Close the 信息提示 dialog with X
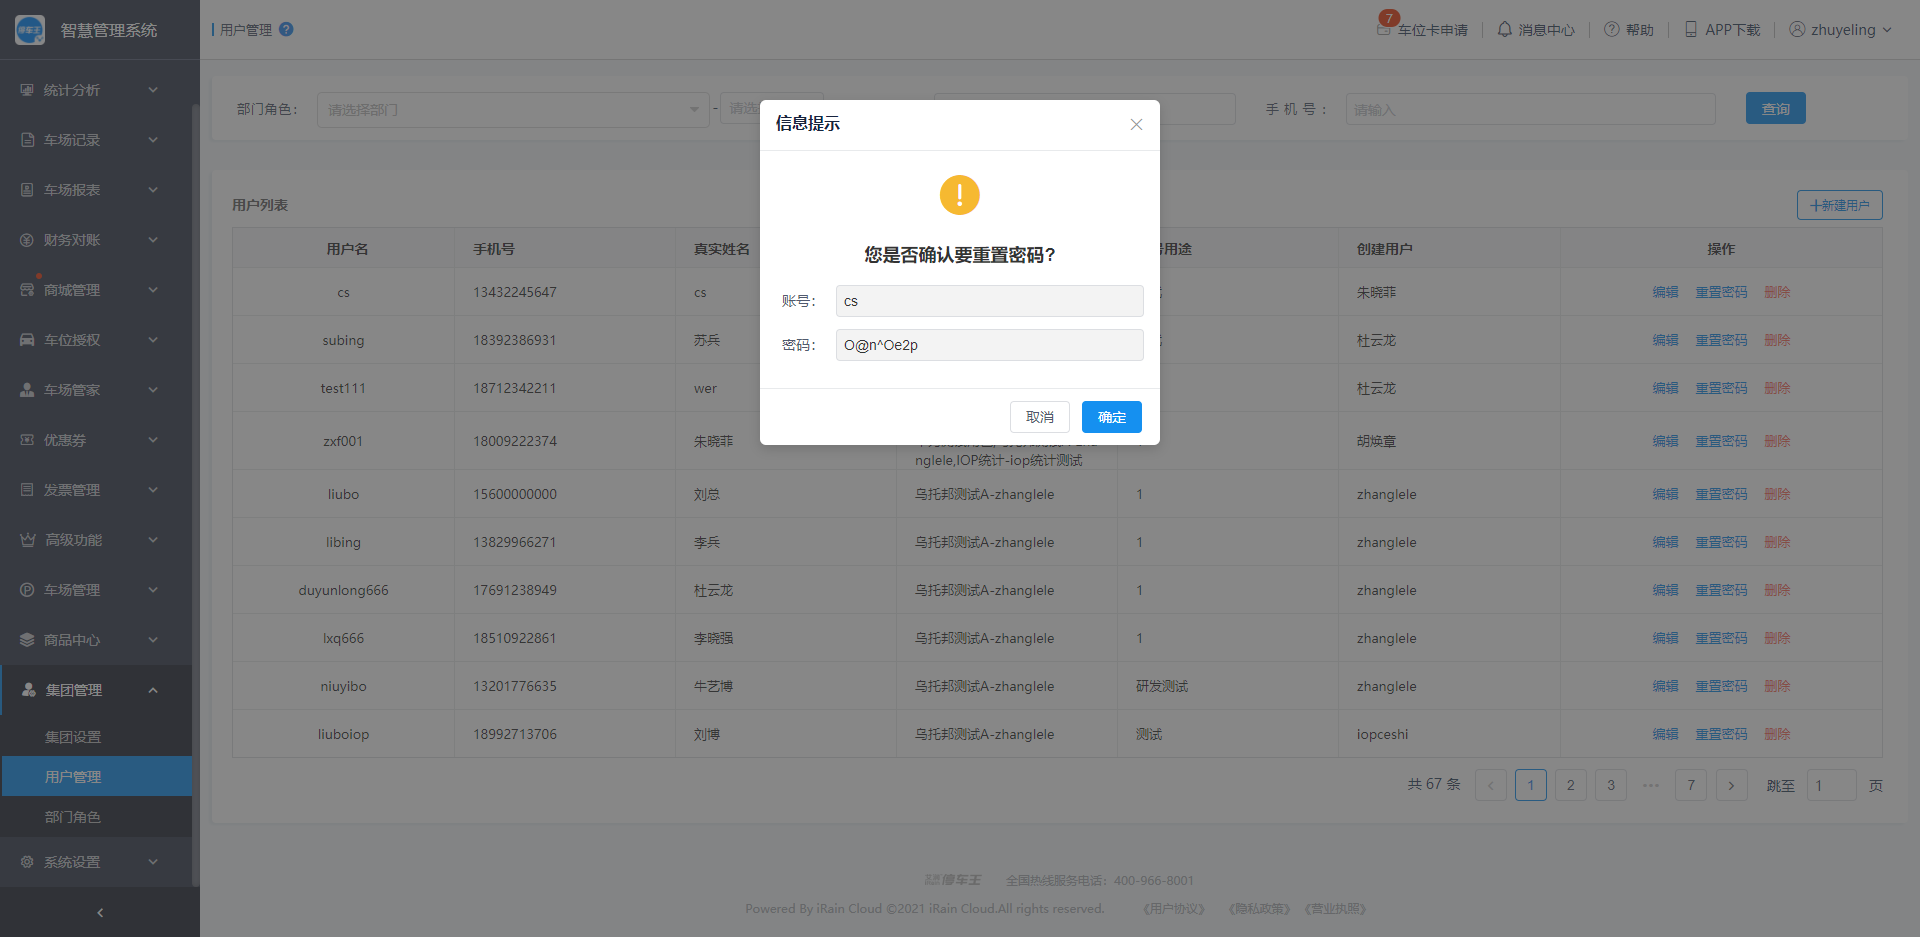 1136,124
